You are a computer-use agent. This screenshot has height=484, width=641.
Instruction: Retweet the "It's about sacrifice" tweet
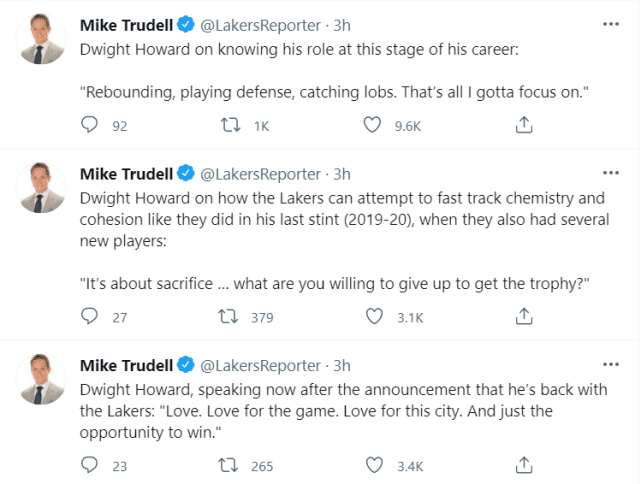click(x=231, y=317)
